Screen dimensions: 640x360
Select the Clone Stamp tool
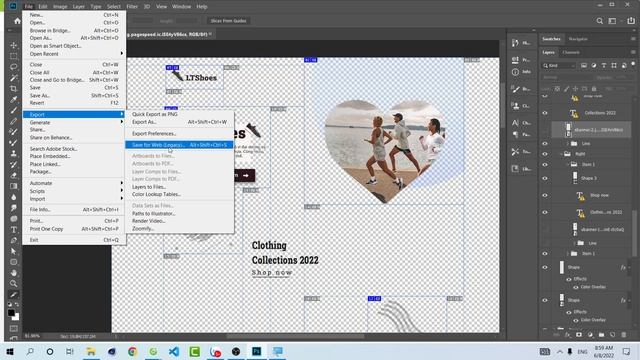14,153
